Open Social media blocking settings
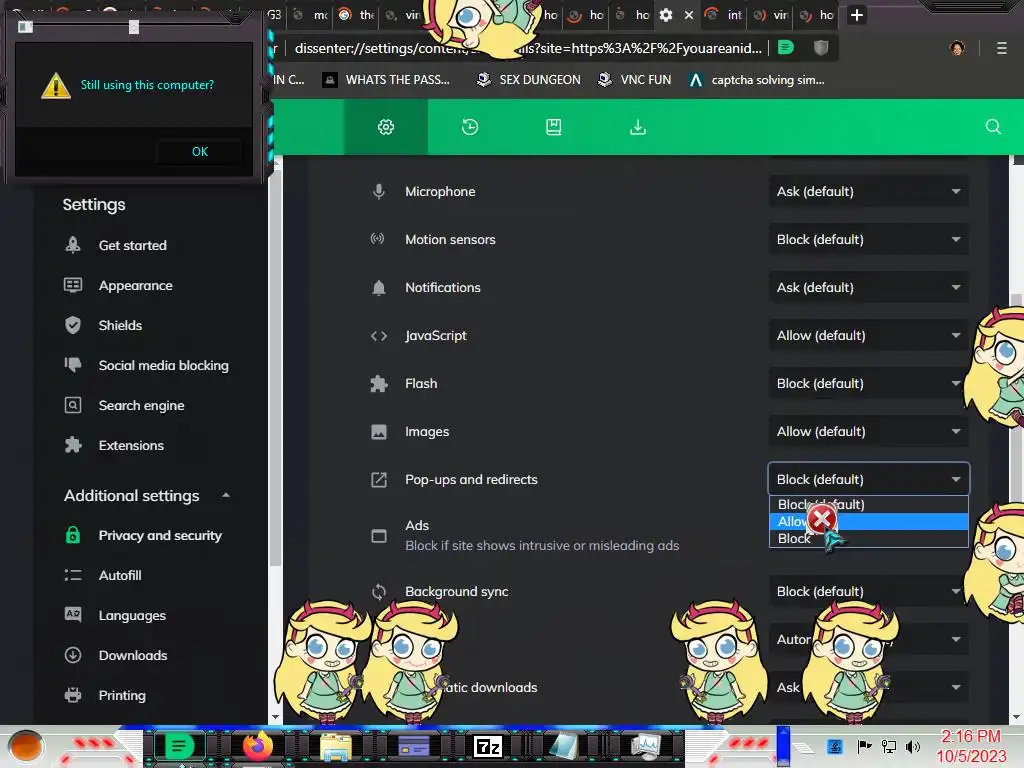 click(163, 366)
